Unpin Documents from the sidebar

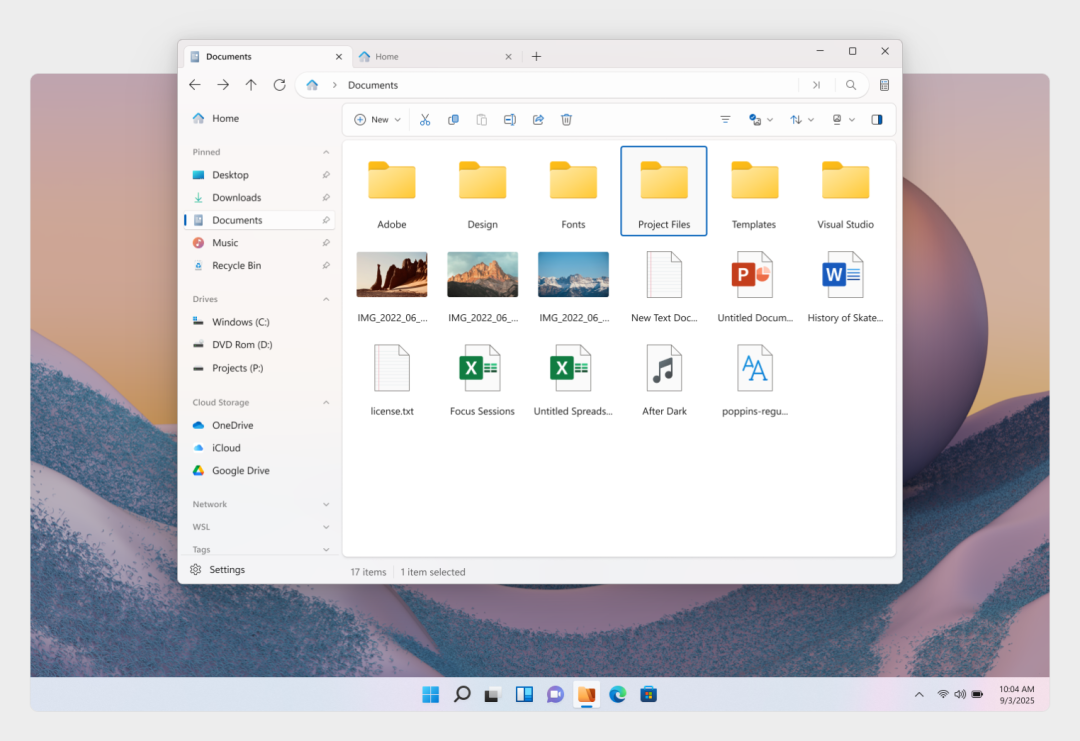(326, 220)
